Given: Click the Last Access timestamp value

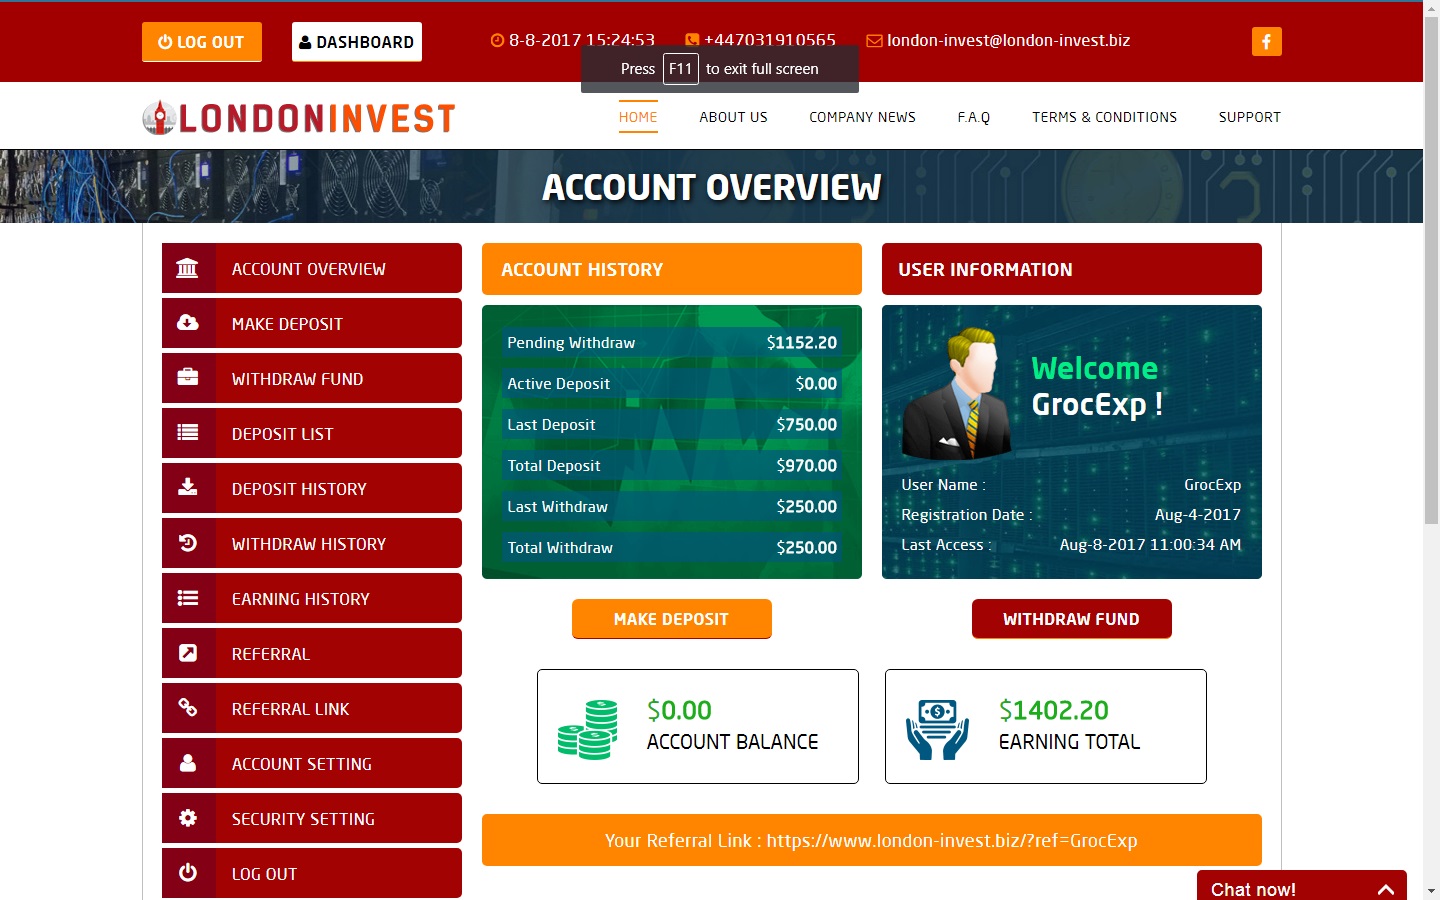Looking at the screenshot, I should pyautogui.click(x=1150, y=544).
